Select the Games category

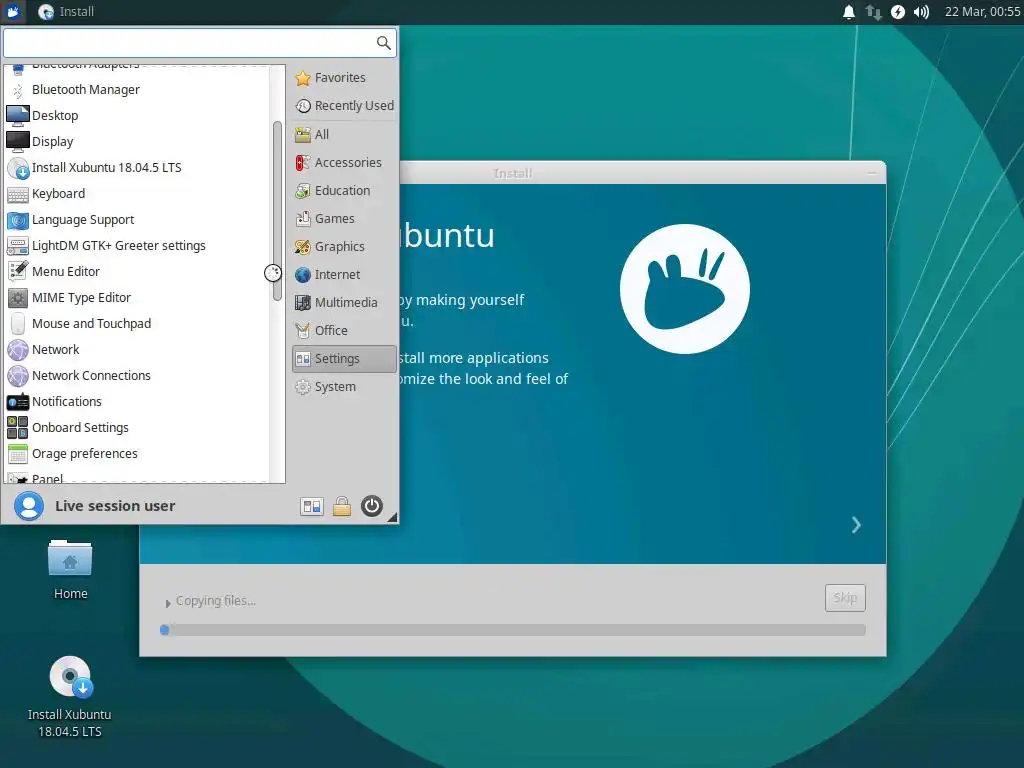344,219
